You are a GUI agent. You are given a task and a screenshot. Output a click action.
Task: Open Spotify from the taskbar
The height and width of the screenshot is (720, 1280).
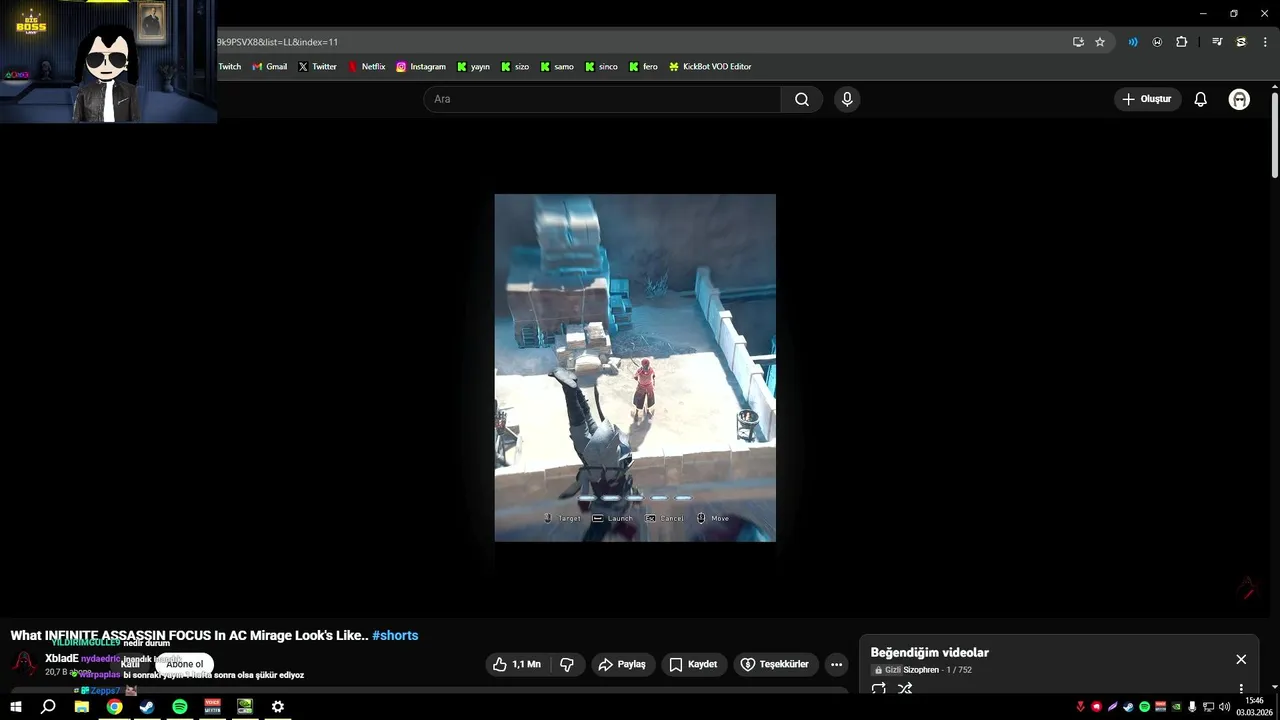coord(180,707)
